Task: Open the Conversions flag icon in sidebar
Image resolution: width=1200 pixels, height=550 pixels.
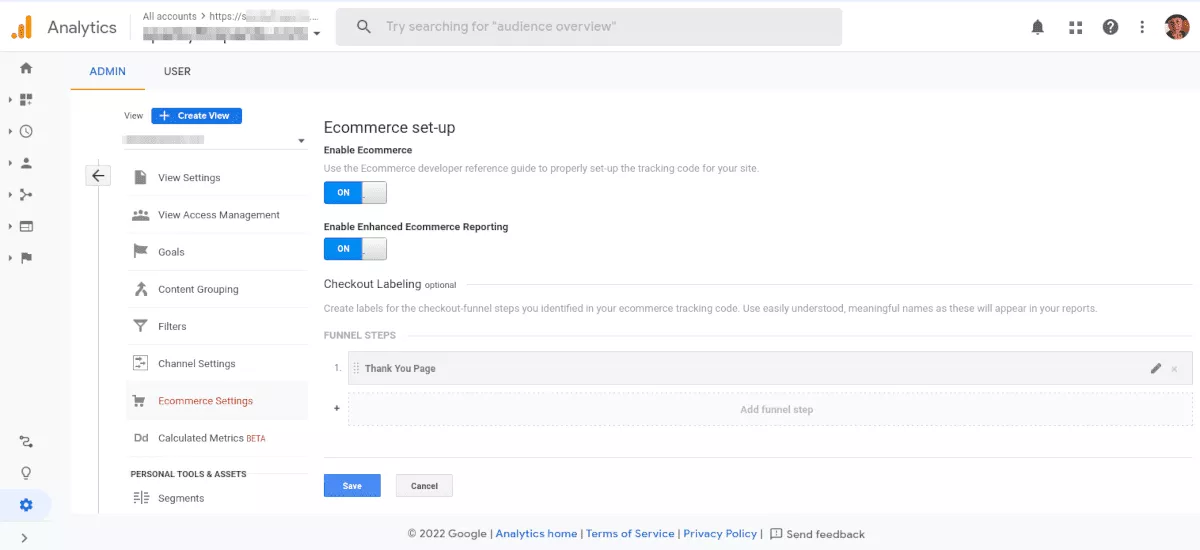Action: pos(26,258)
